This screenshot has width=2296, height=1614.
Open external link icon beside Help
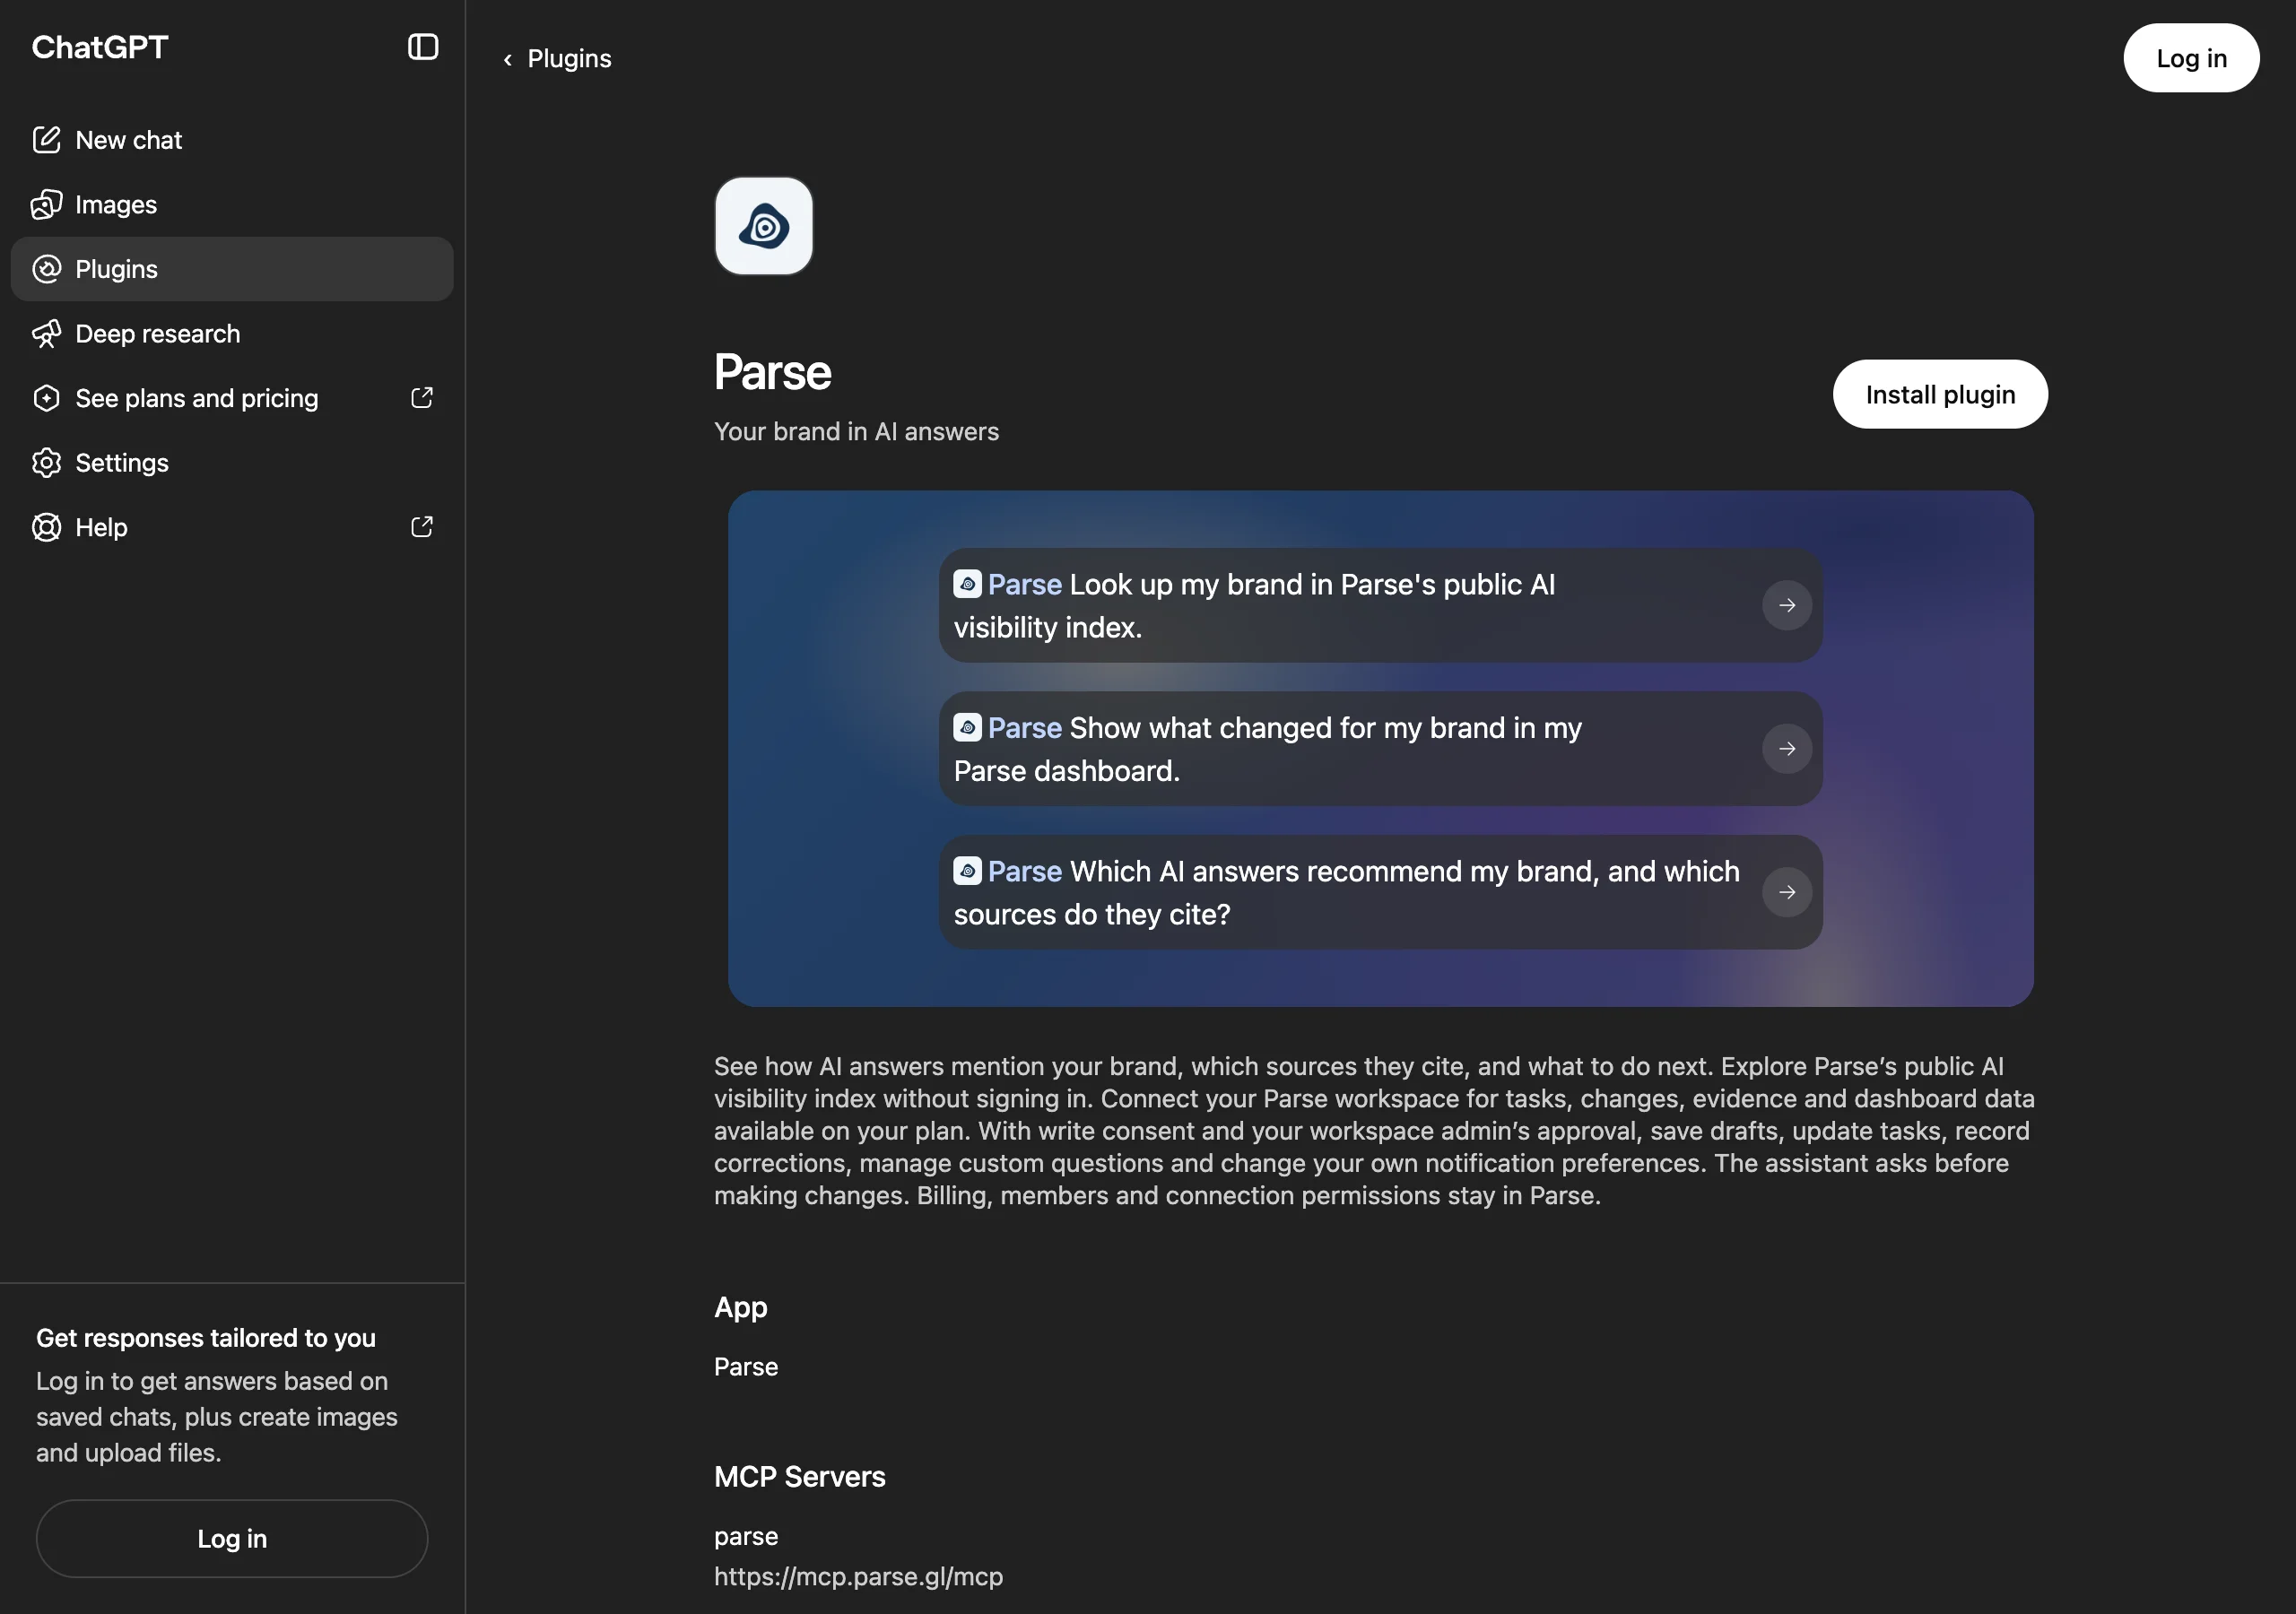422,527
